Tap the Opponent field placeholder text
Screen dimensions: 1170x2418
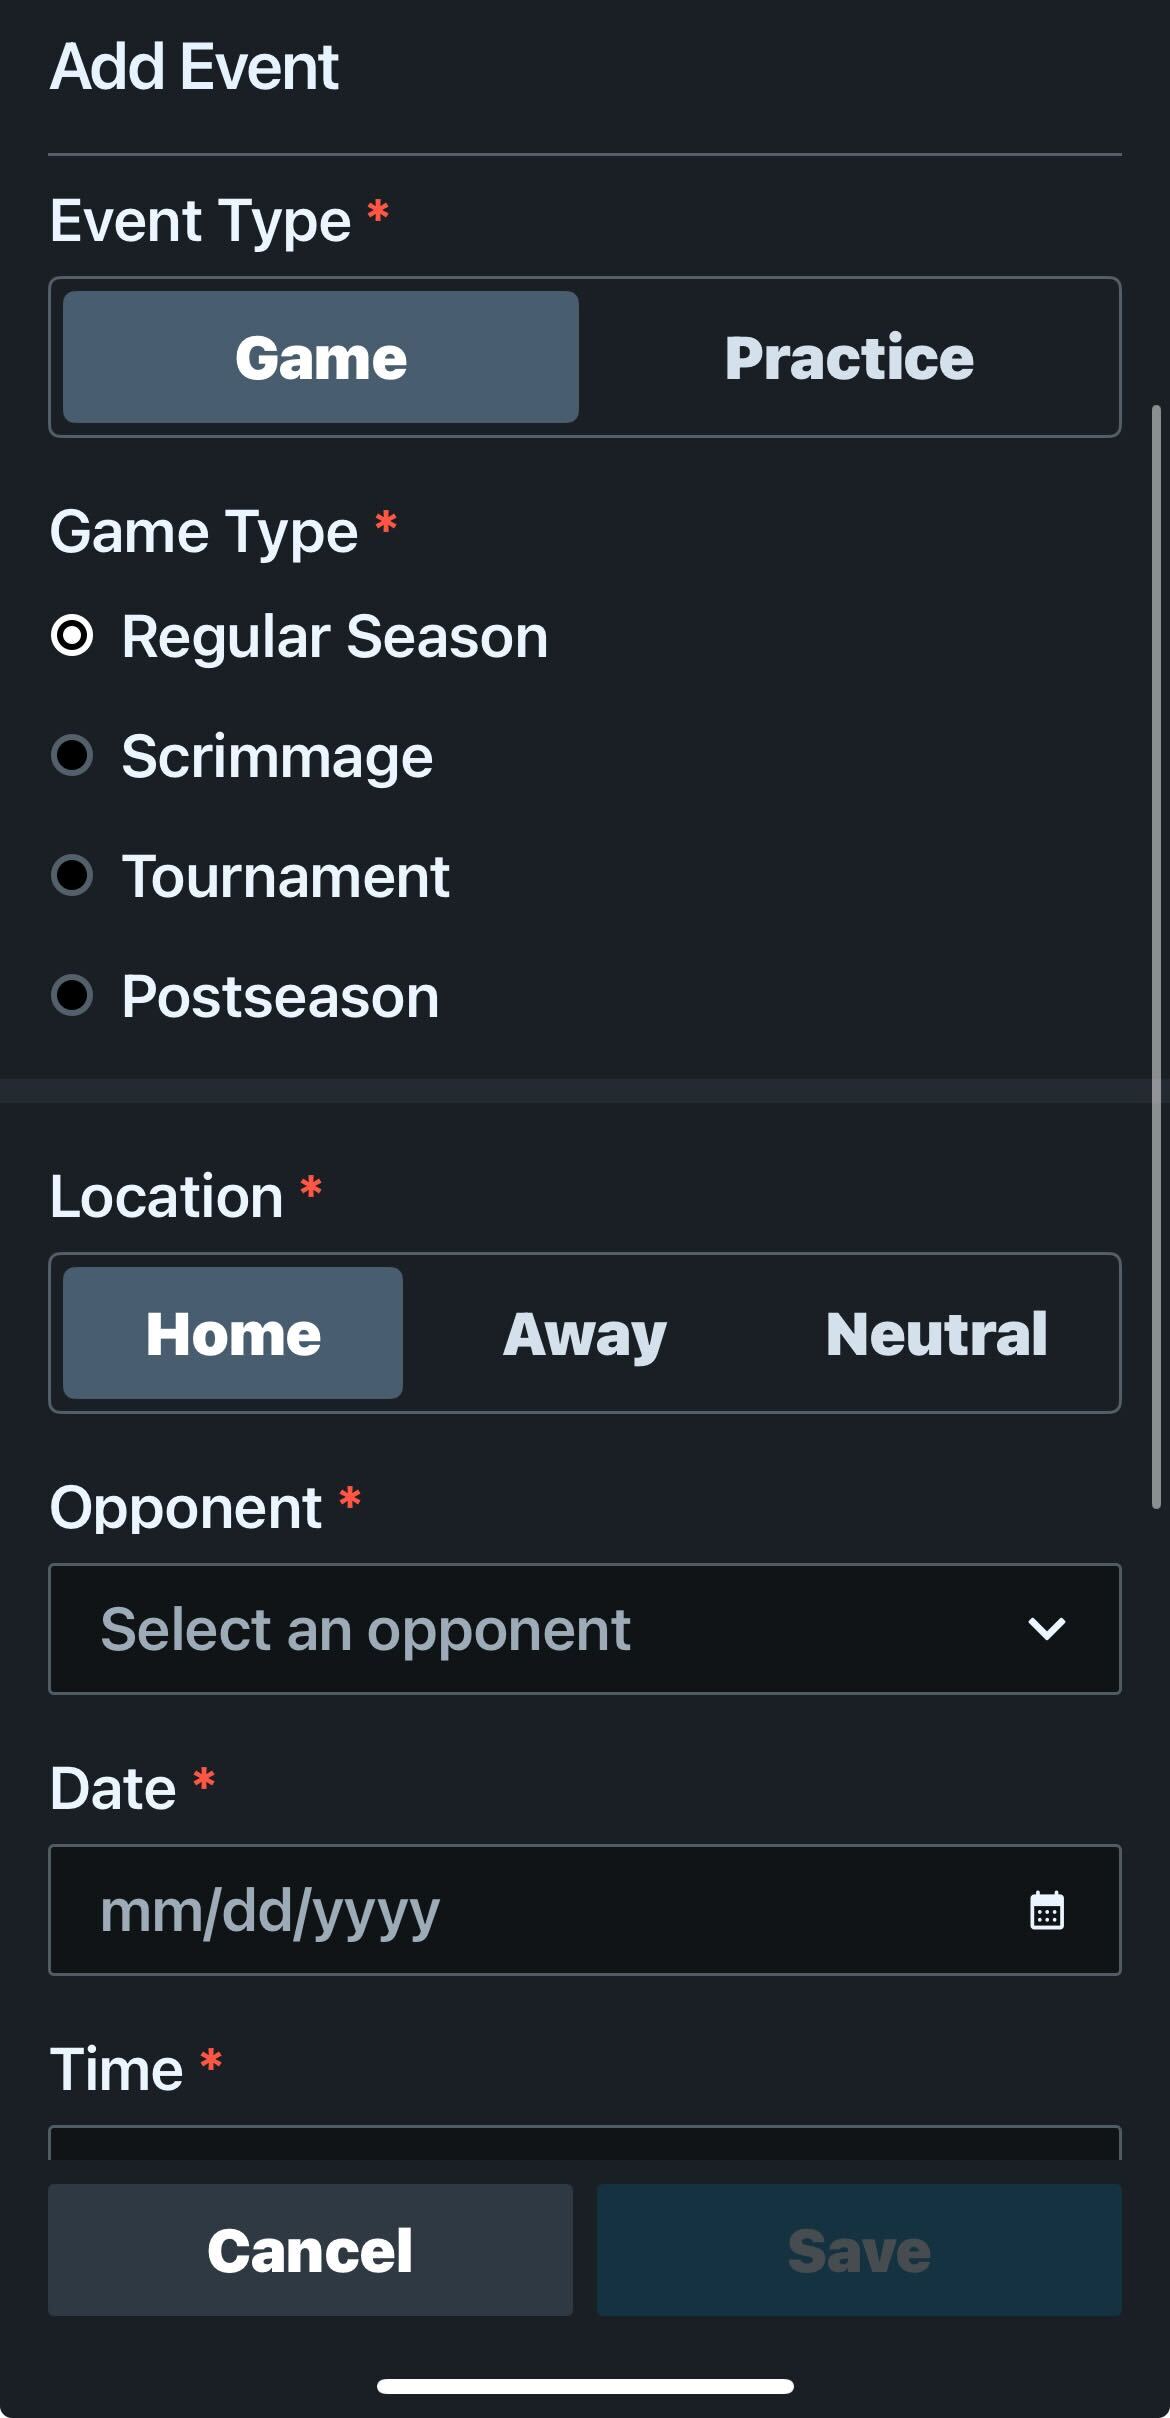365,1630
